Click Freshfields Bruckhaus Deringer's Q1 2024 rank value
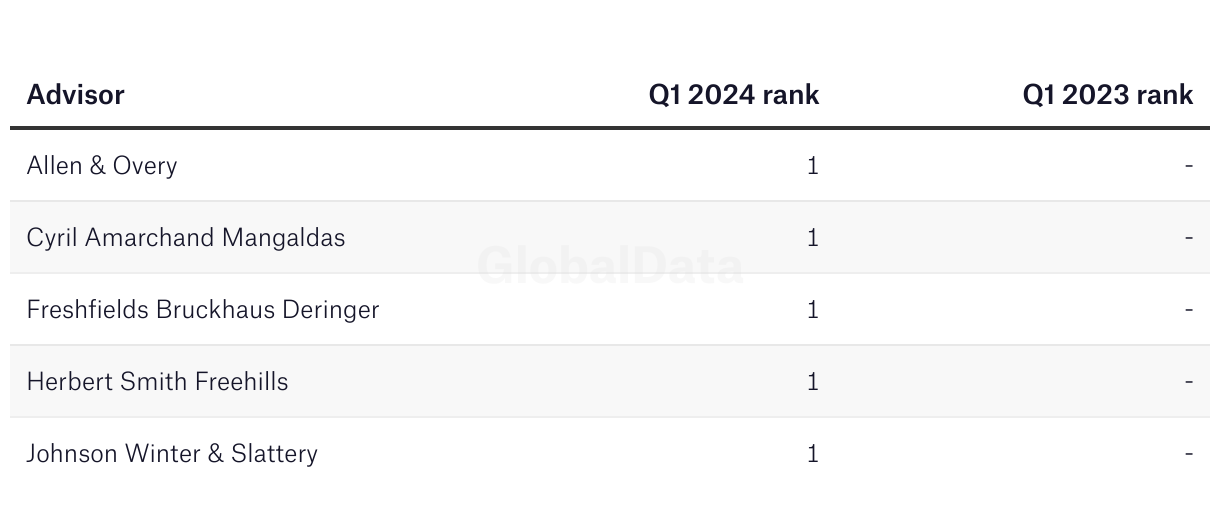 coord(813,310)
